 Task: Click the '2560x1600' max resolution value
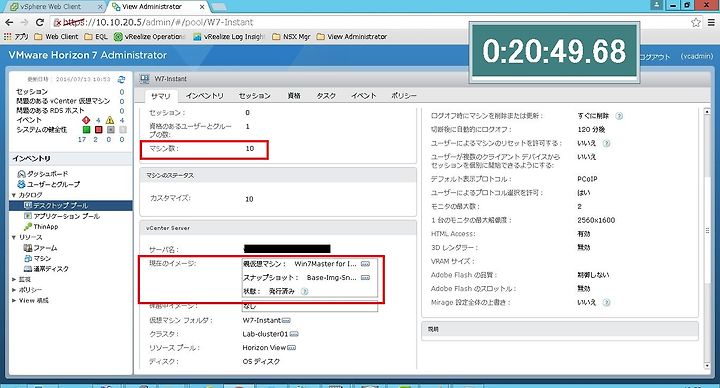click(x=596, y=220)
